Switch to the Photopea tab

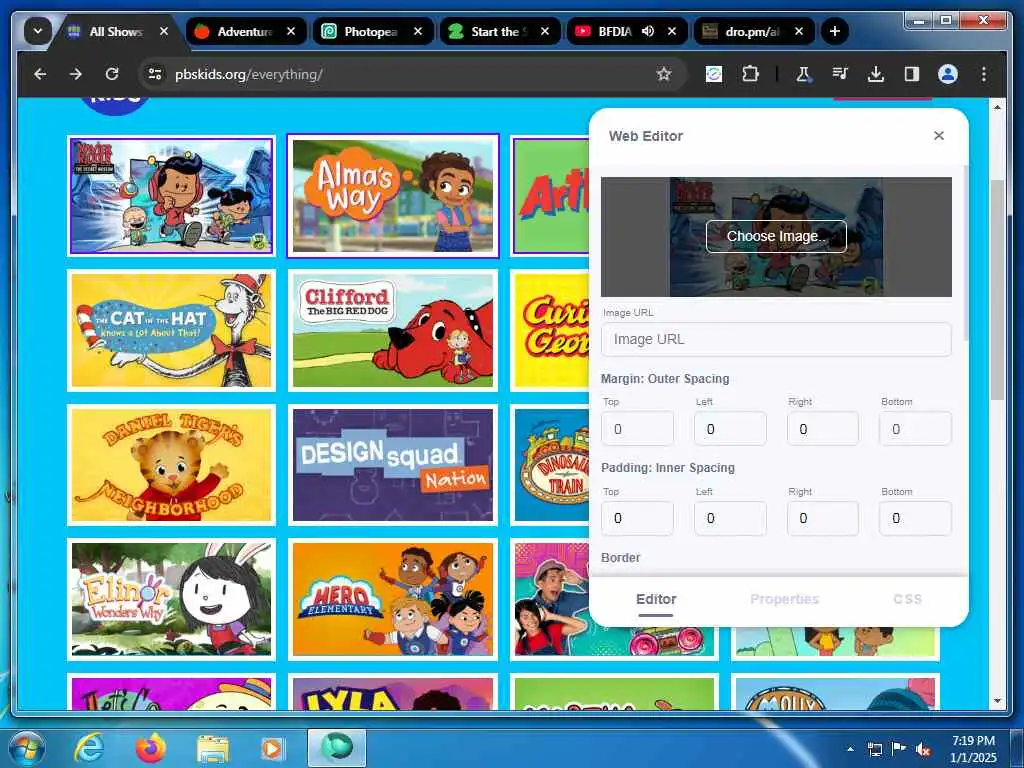(372, 31)
